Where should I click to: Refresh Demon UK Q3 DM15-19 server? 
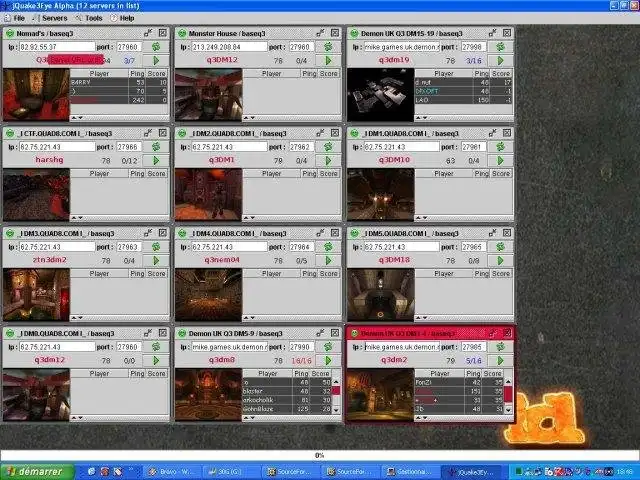(500, 47)
